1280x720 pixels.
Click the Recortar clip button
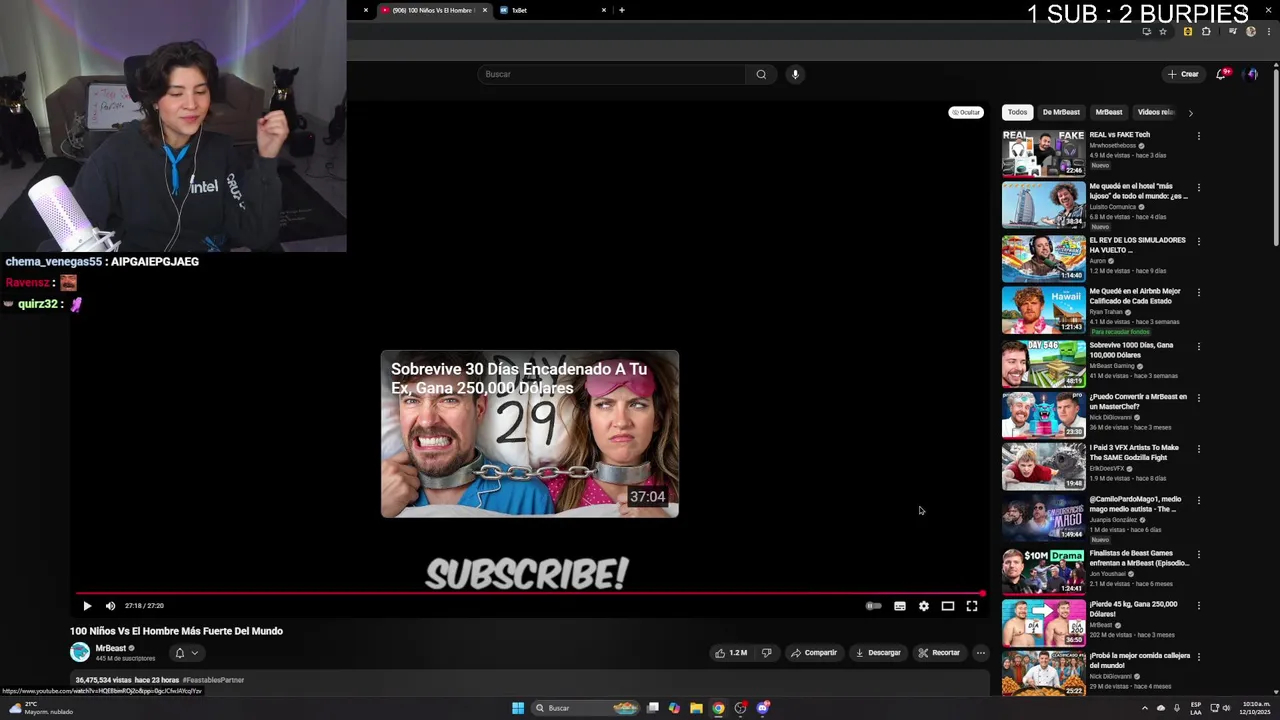(939, 653)
